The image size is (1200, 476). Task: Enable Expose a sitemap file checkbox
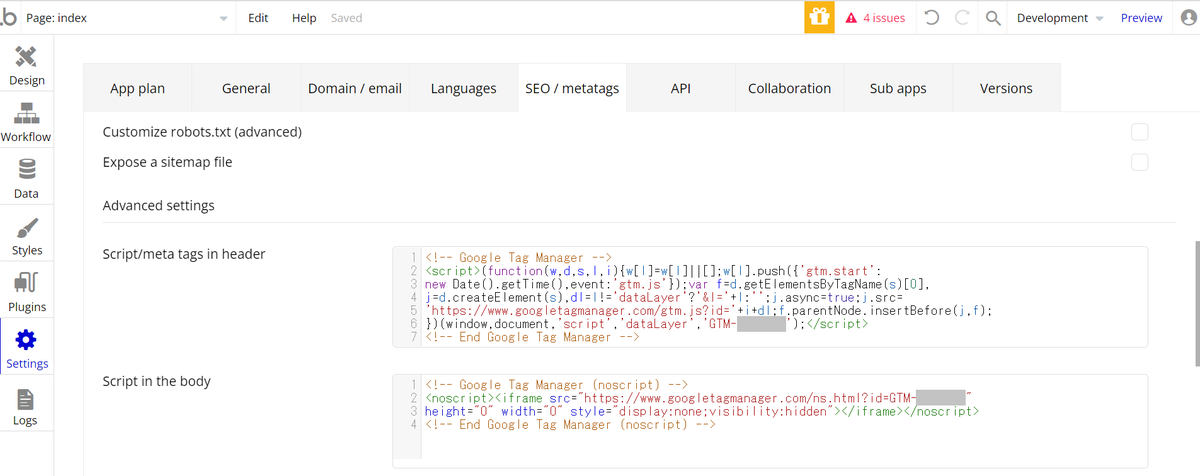click(x=1139, y=162)
